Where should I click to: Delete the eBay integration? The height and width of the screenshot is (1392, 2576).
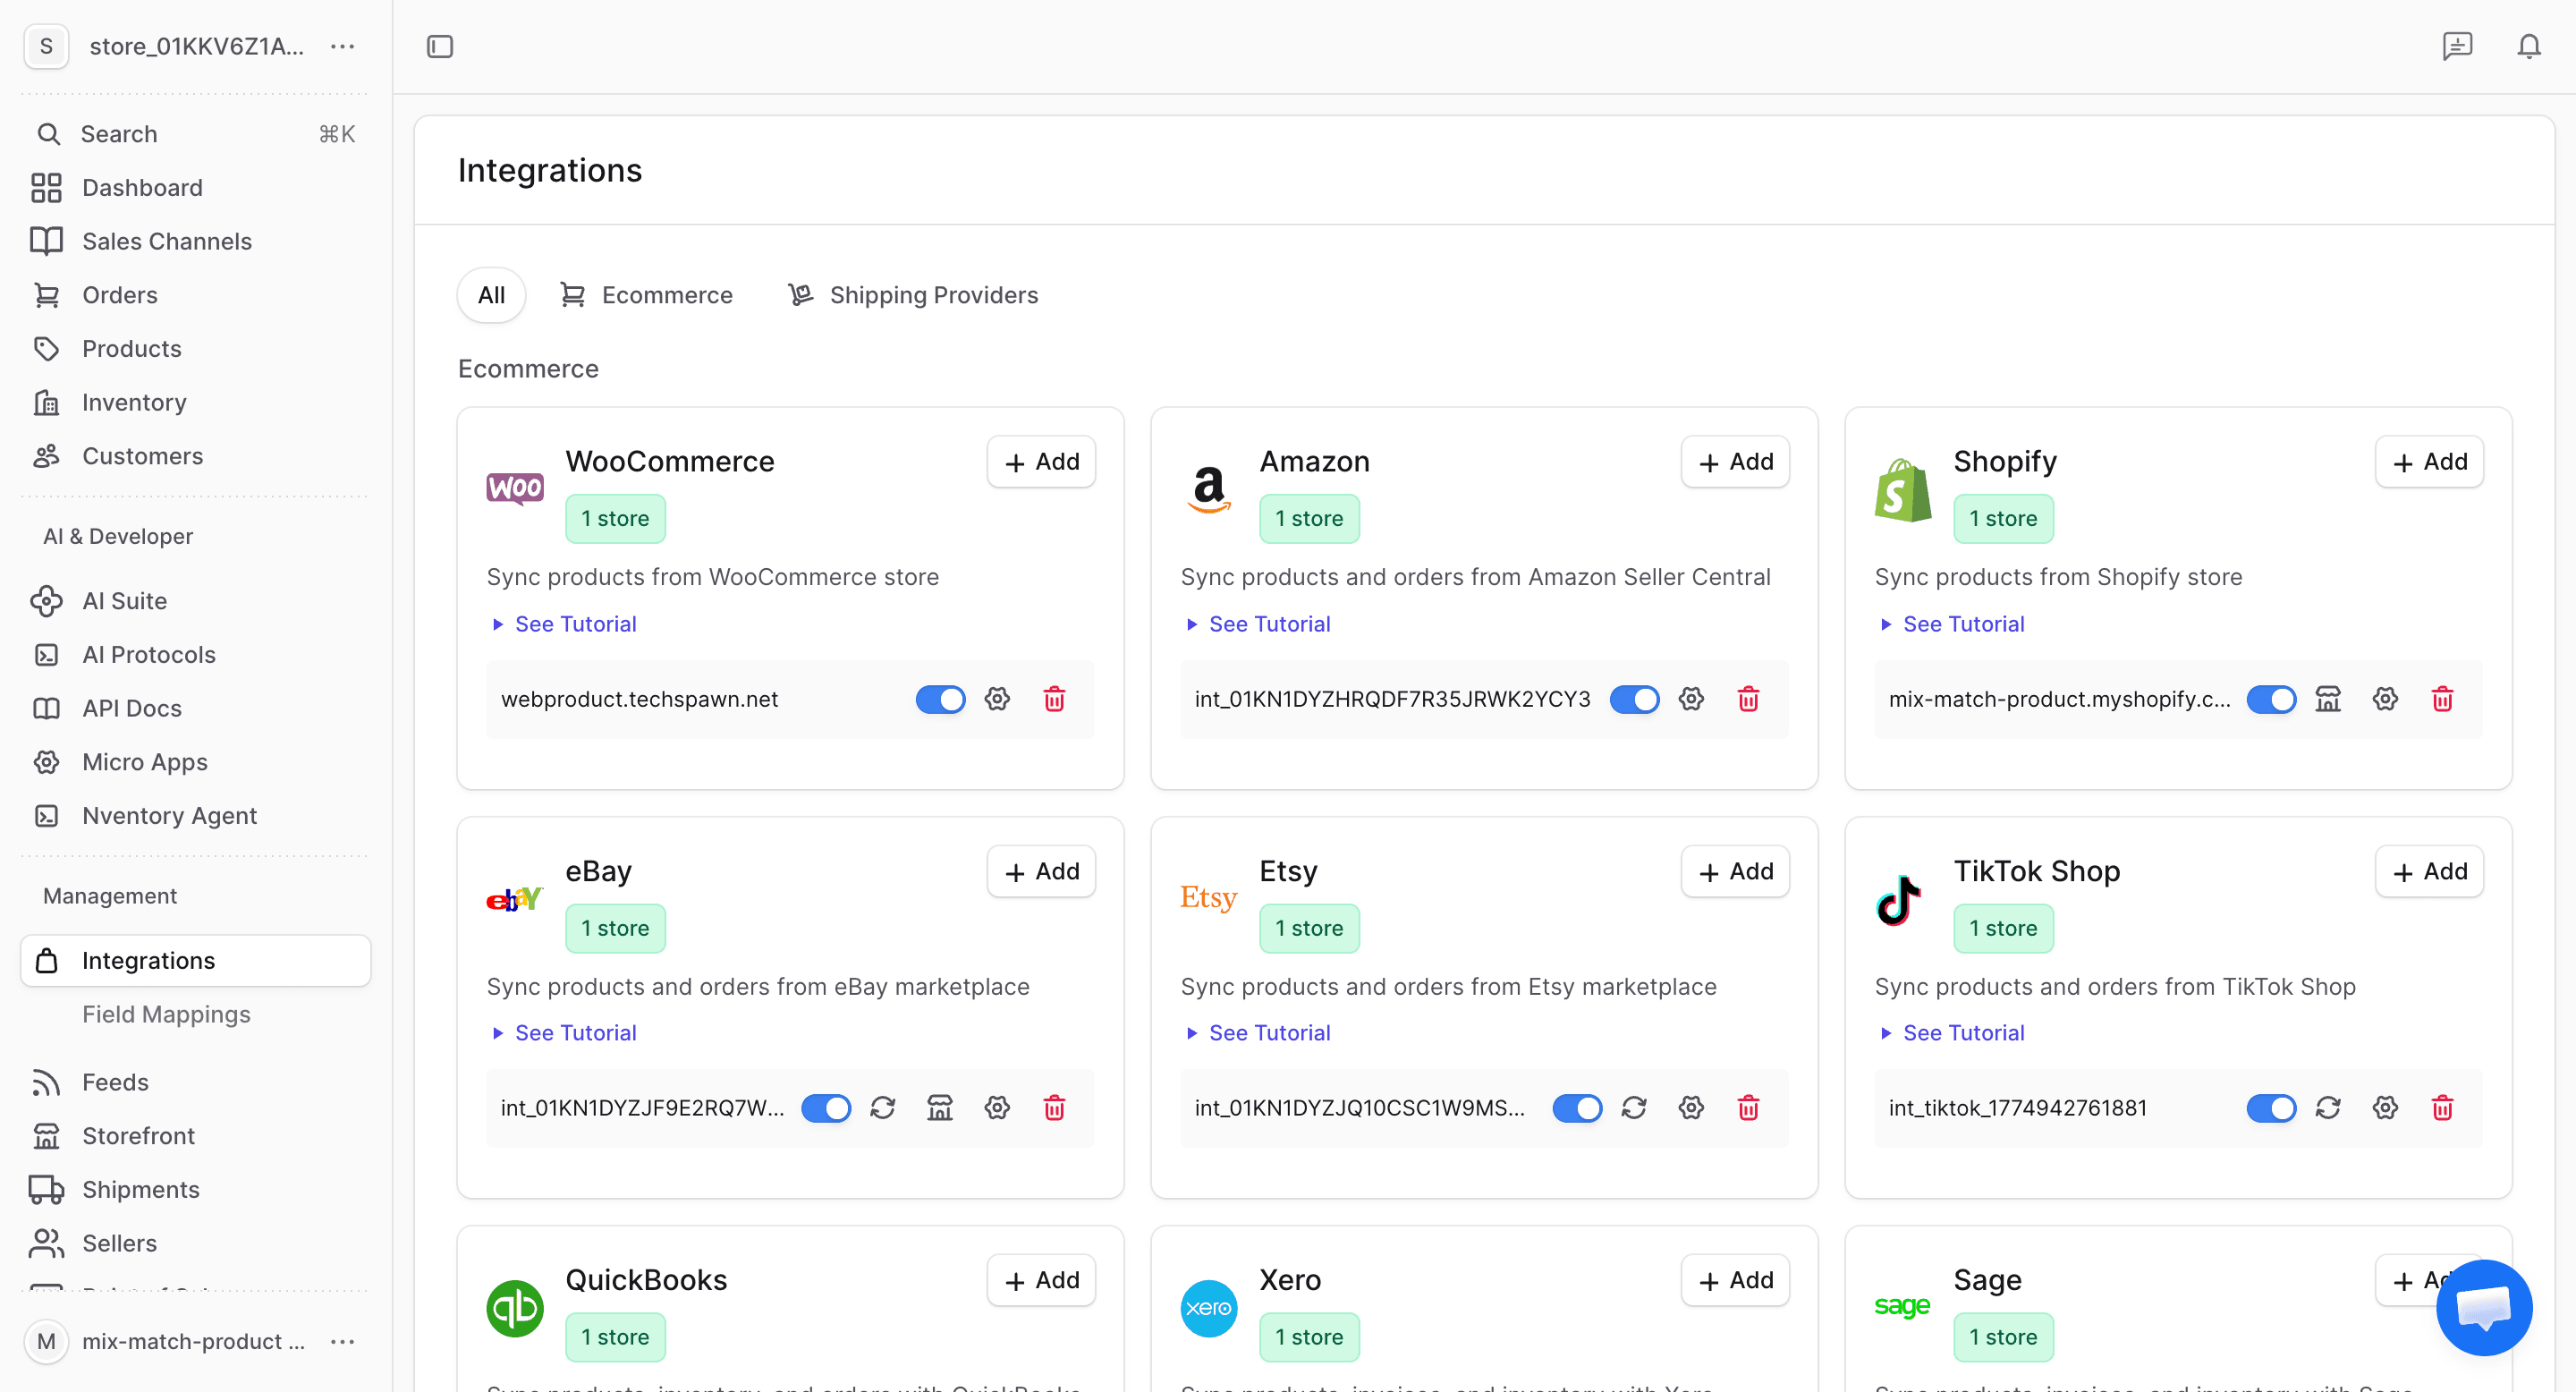[1054, 1108]
